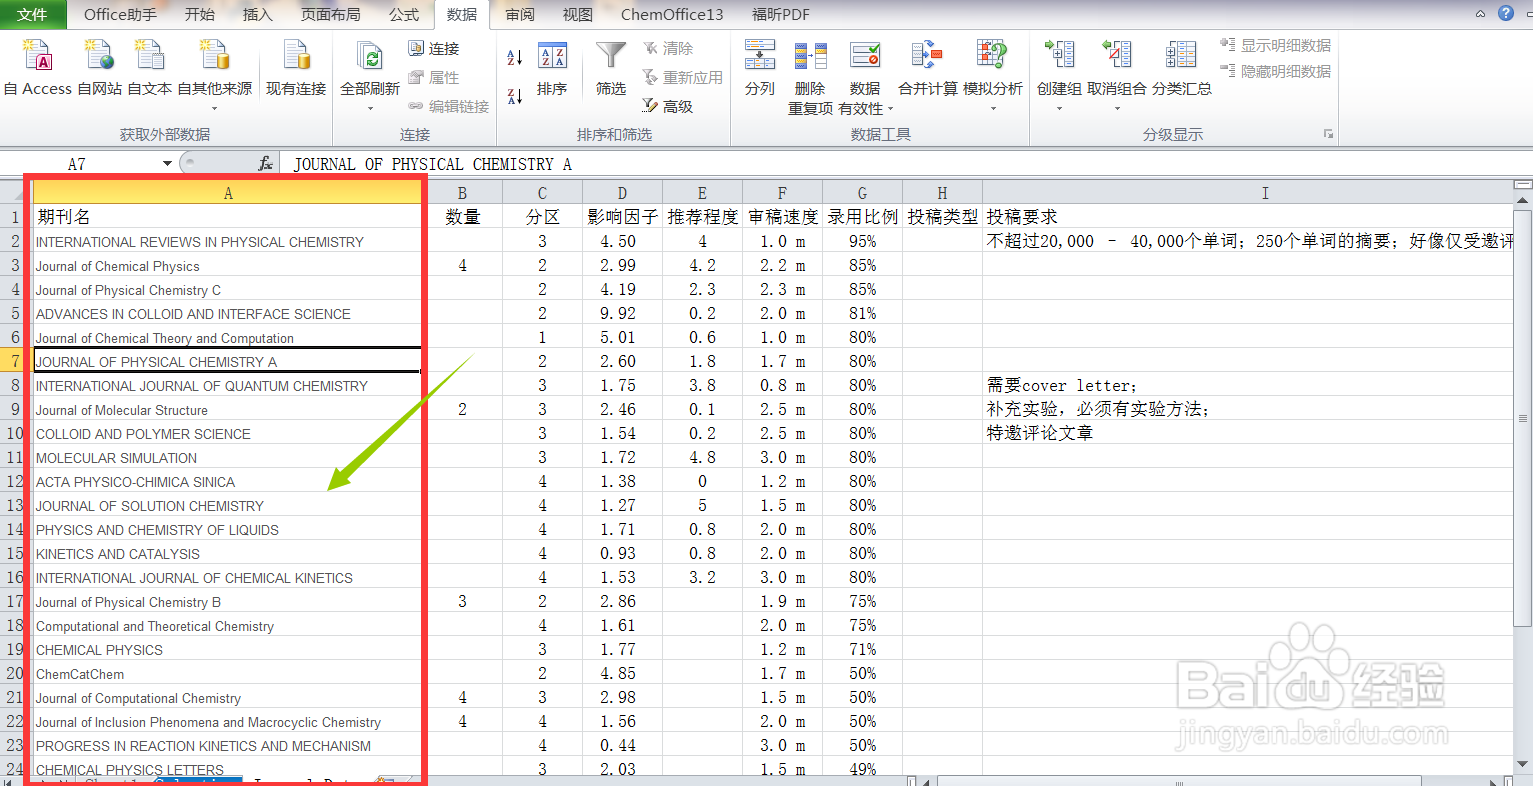Viewport: 1533px width, 786px height.
Task: Open the Name Box dropdown arrow
Action: 165,163
